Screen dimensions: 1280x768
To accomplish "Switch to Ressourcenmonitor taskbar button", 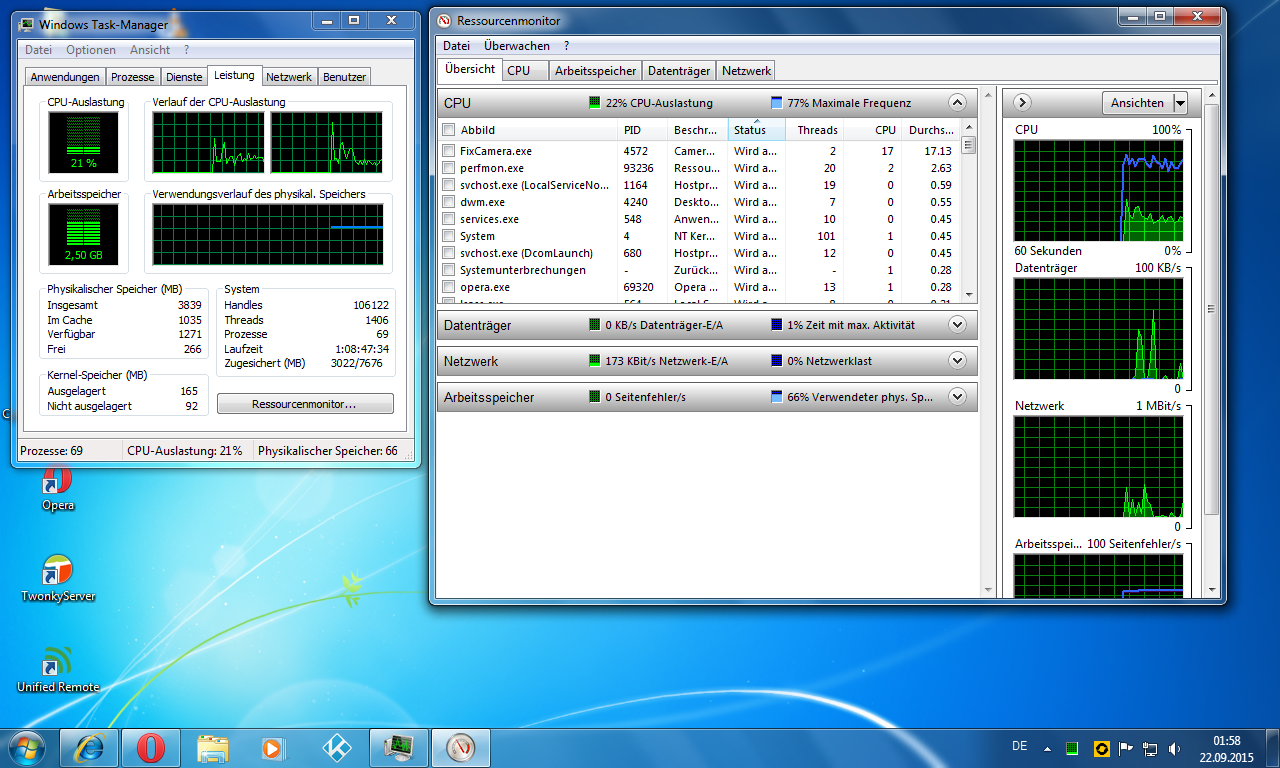I will [461, 747].
